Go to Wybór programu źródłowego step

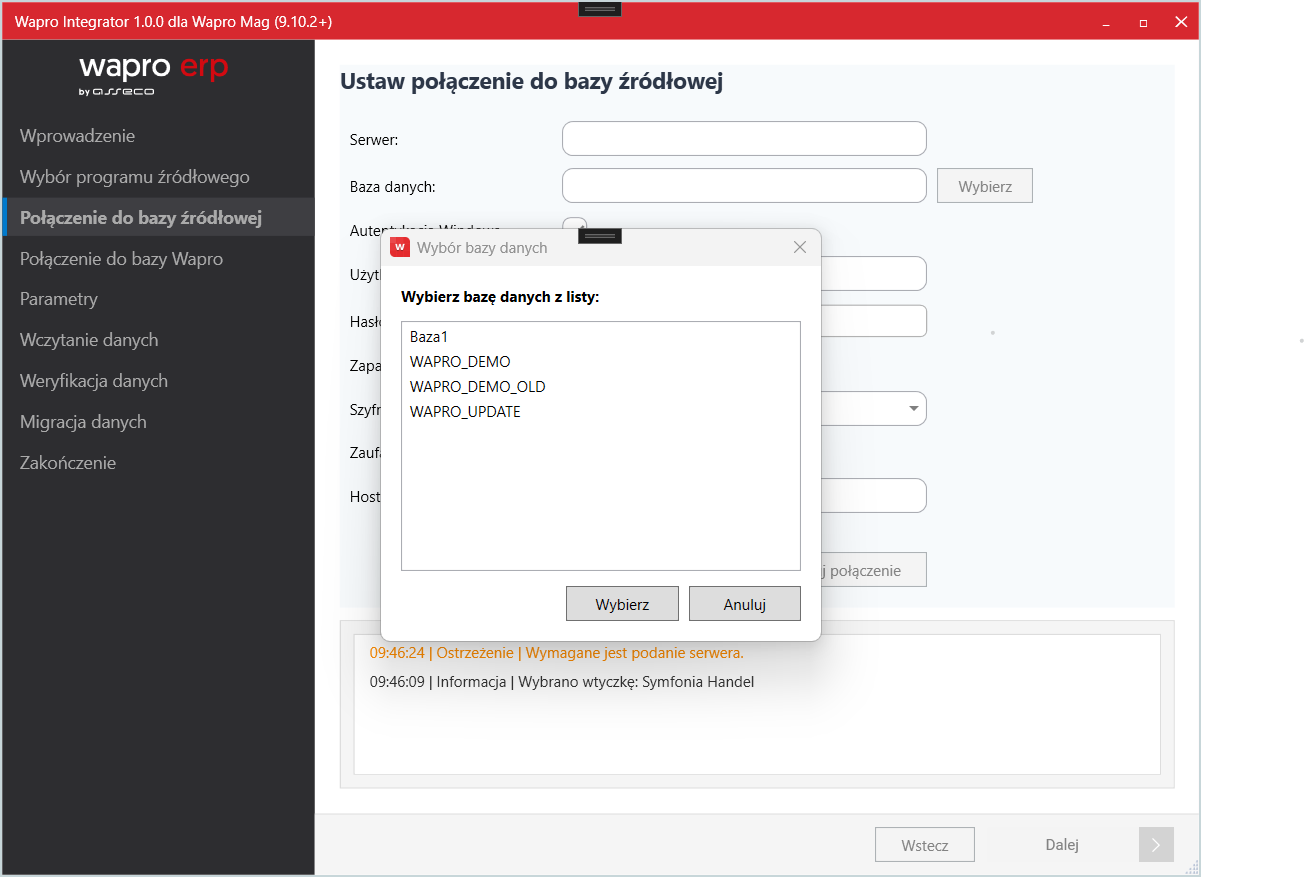click(x=135, y=177)
